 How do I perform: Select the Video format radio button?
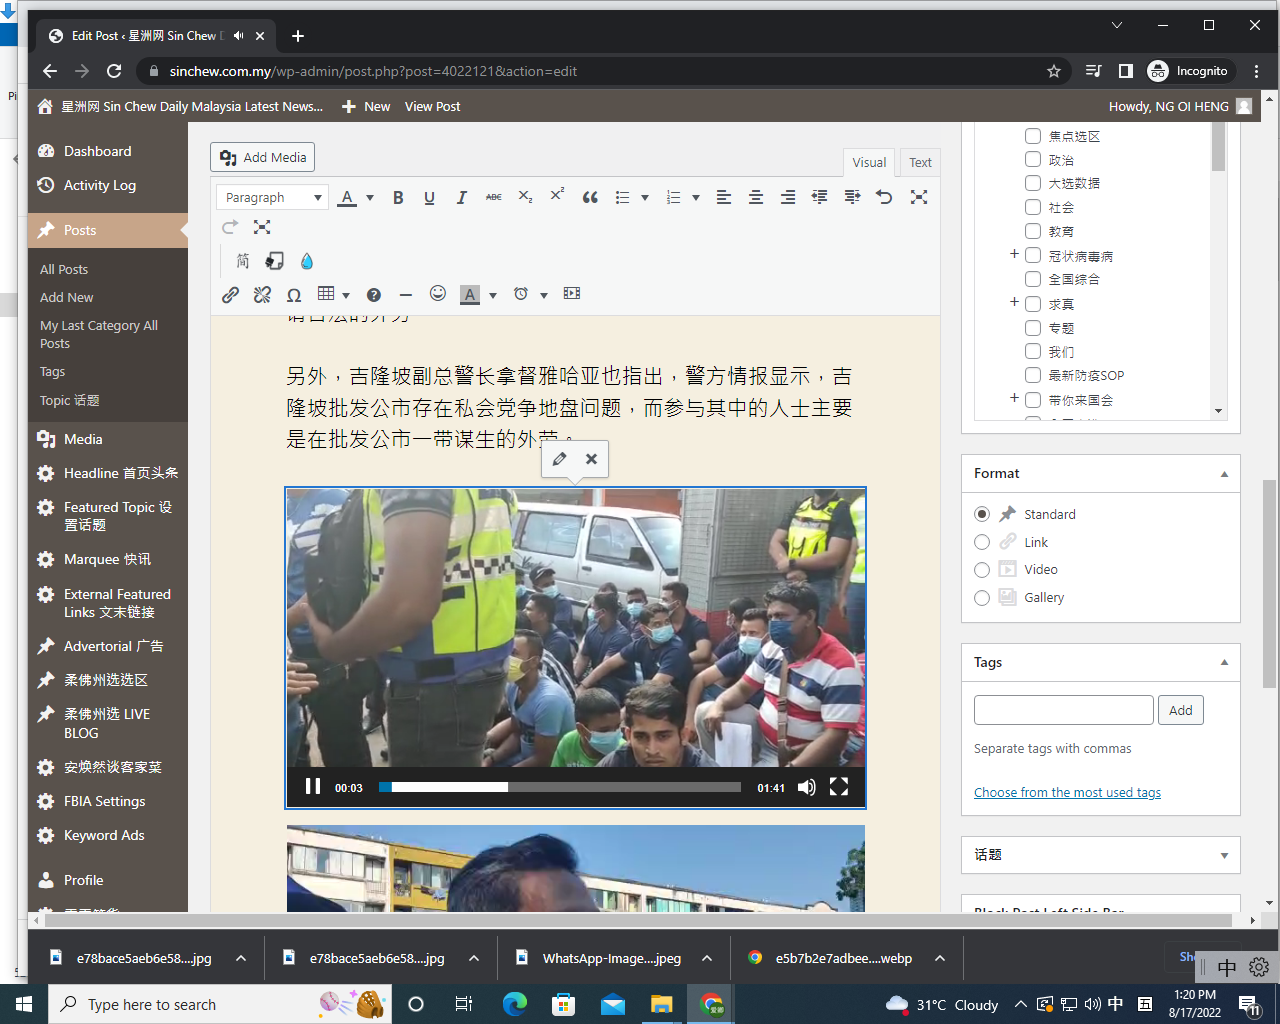pos(982,570)
